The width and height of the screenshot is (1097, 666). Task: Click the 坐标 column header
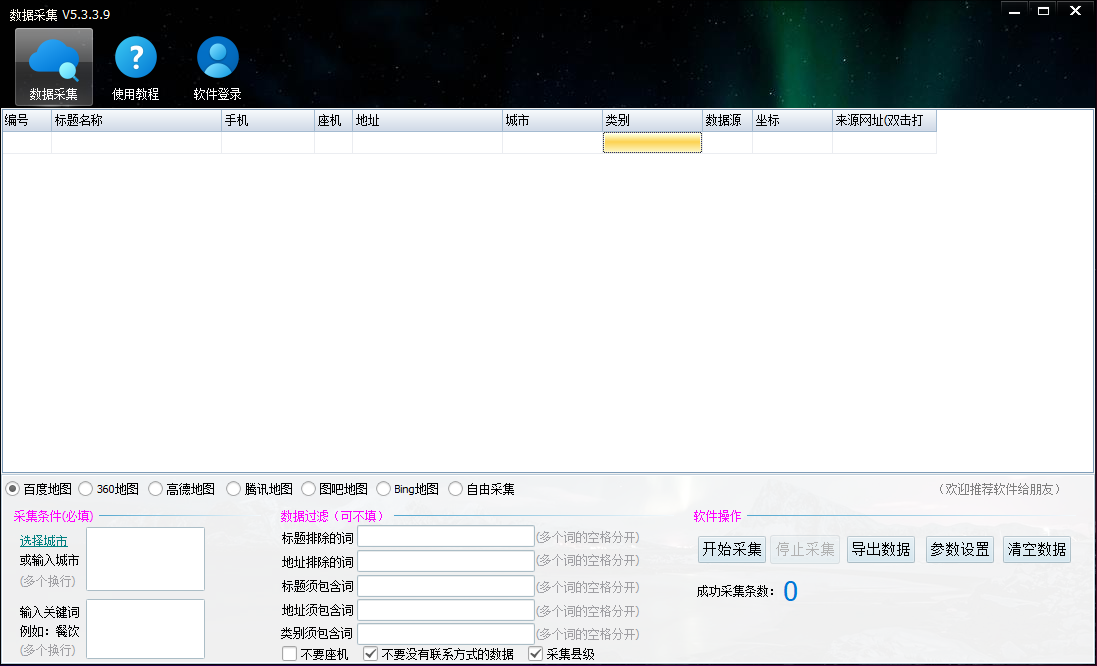[793, 120]
